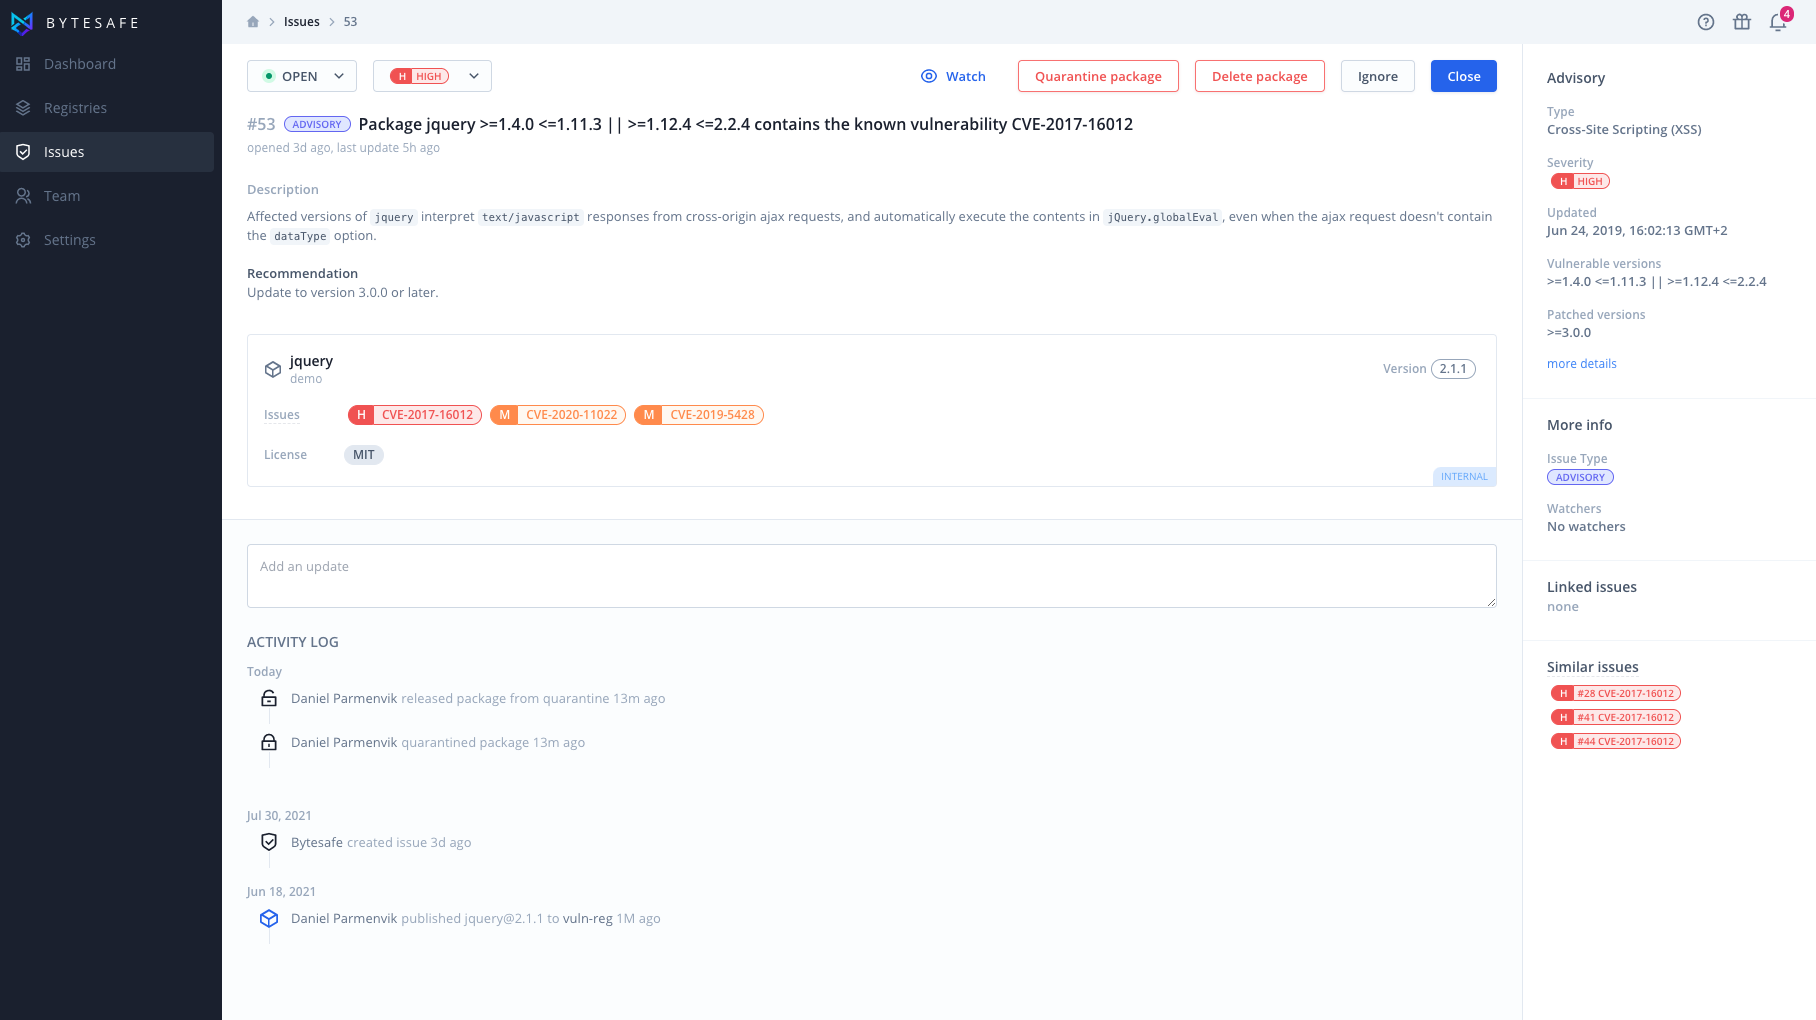
Task: Go to the Team page
Action: pyautogui.click(x=107, y=196)
